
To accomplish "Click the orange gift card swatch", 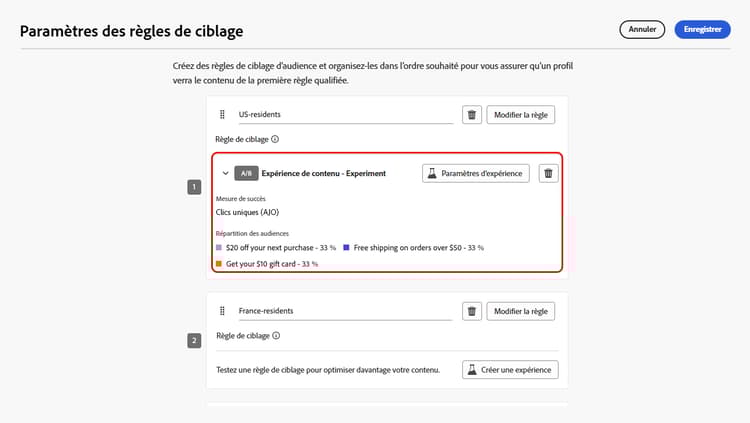I will tap(219, 264).
